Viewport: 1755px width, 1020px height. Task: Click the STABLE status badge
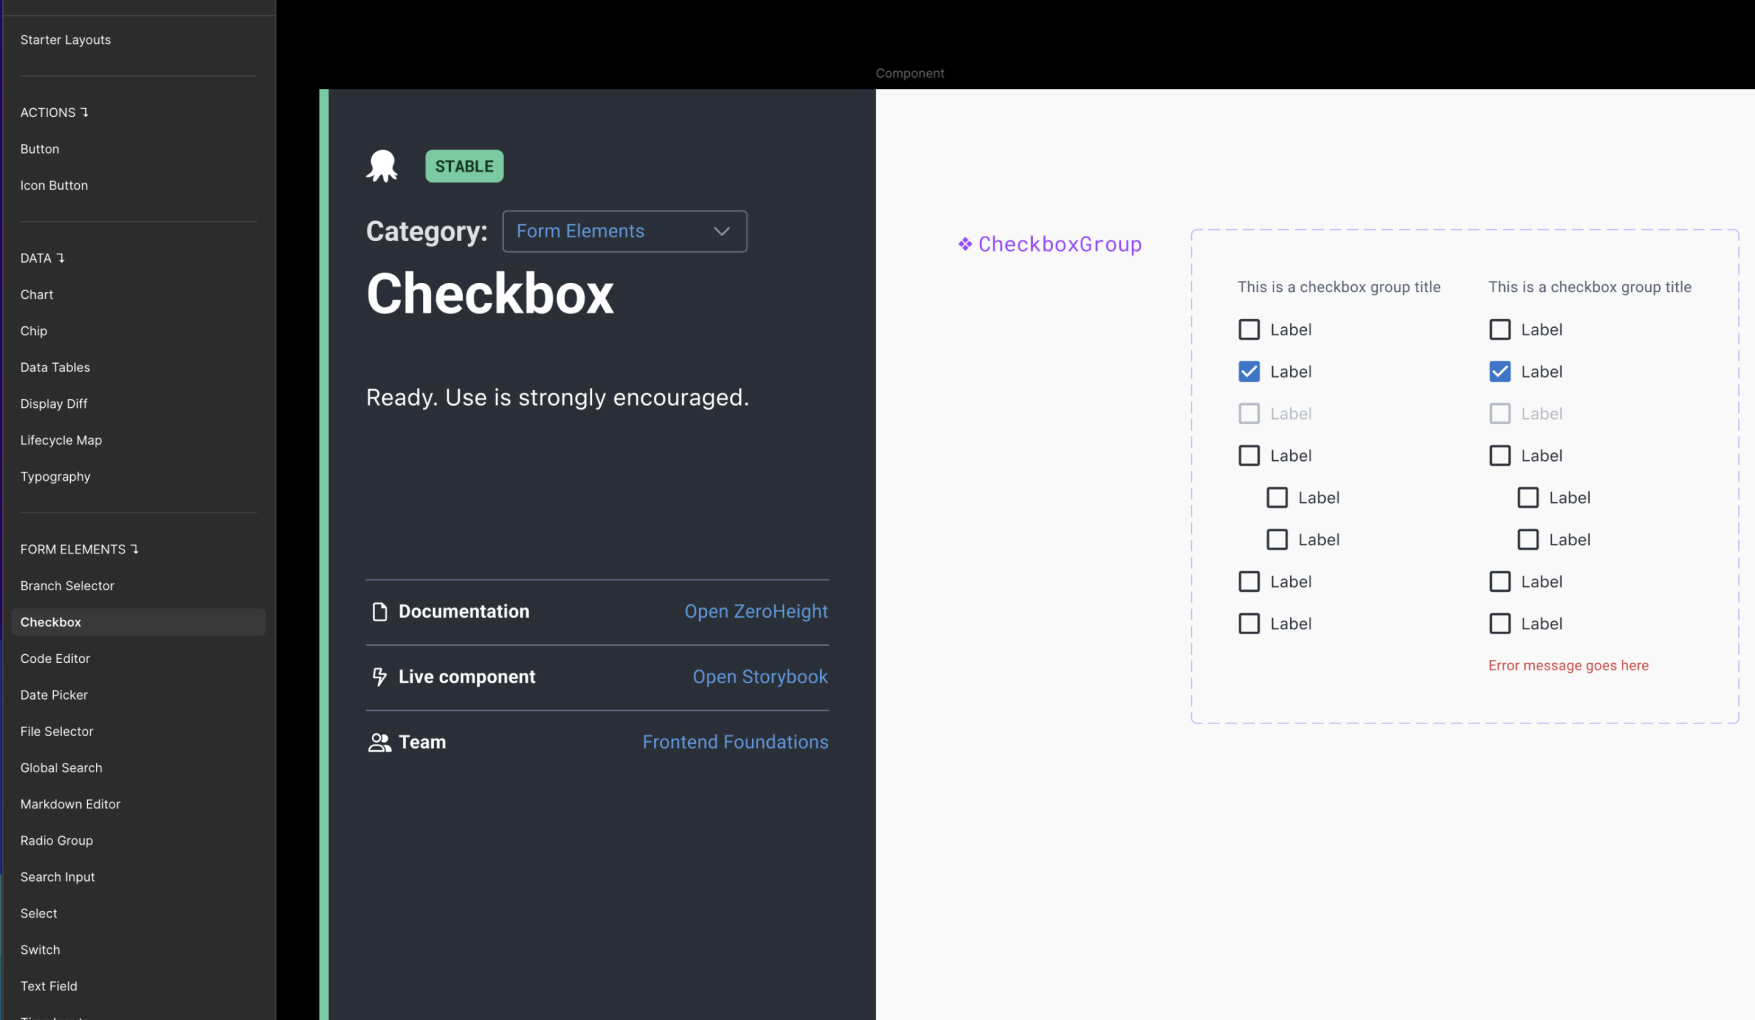click(464, 166)
